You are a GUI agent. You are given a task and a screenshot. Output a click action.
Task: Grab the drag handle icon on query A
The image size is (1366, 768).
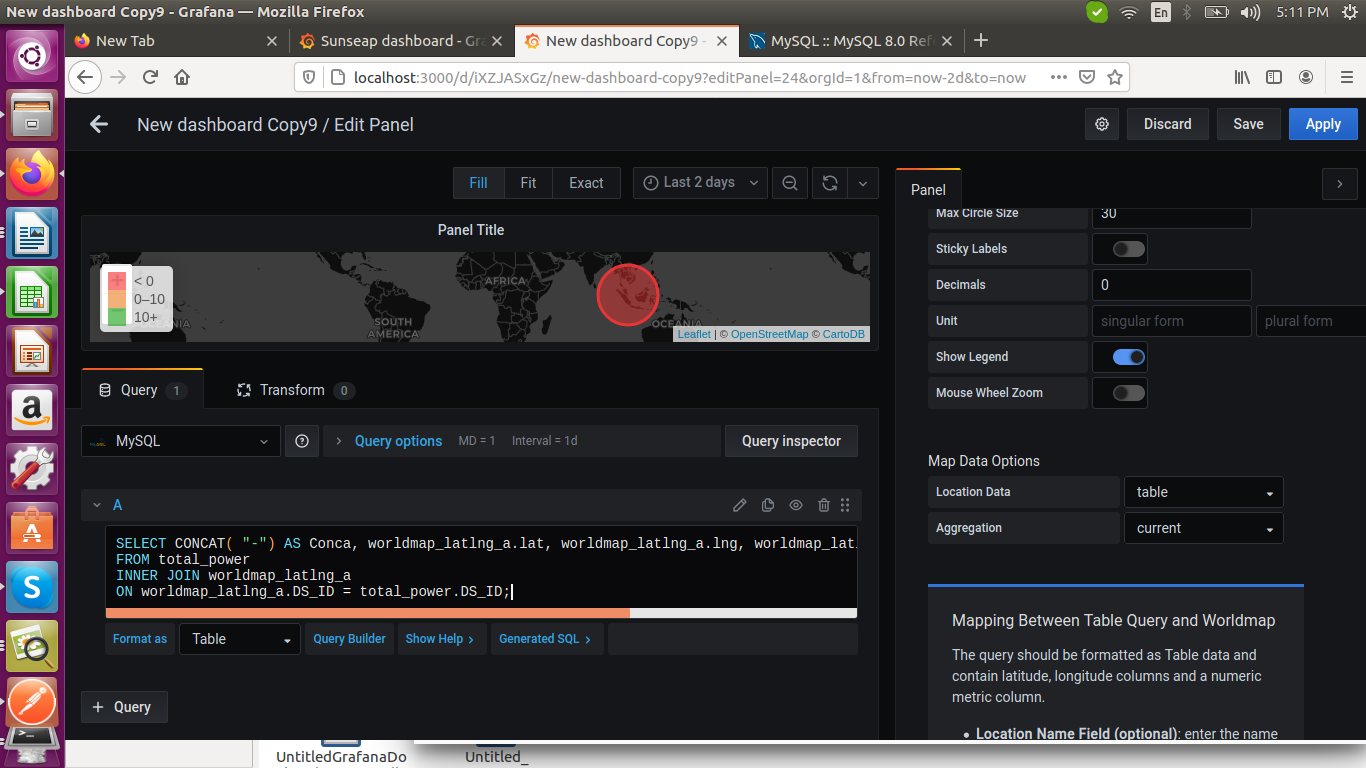point(845,505)
